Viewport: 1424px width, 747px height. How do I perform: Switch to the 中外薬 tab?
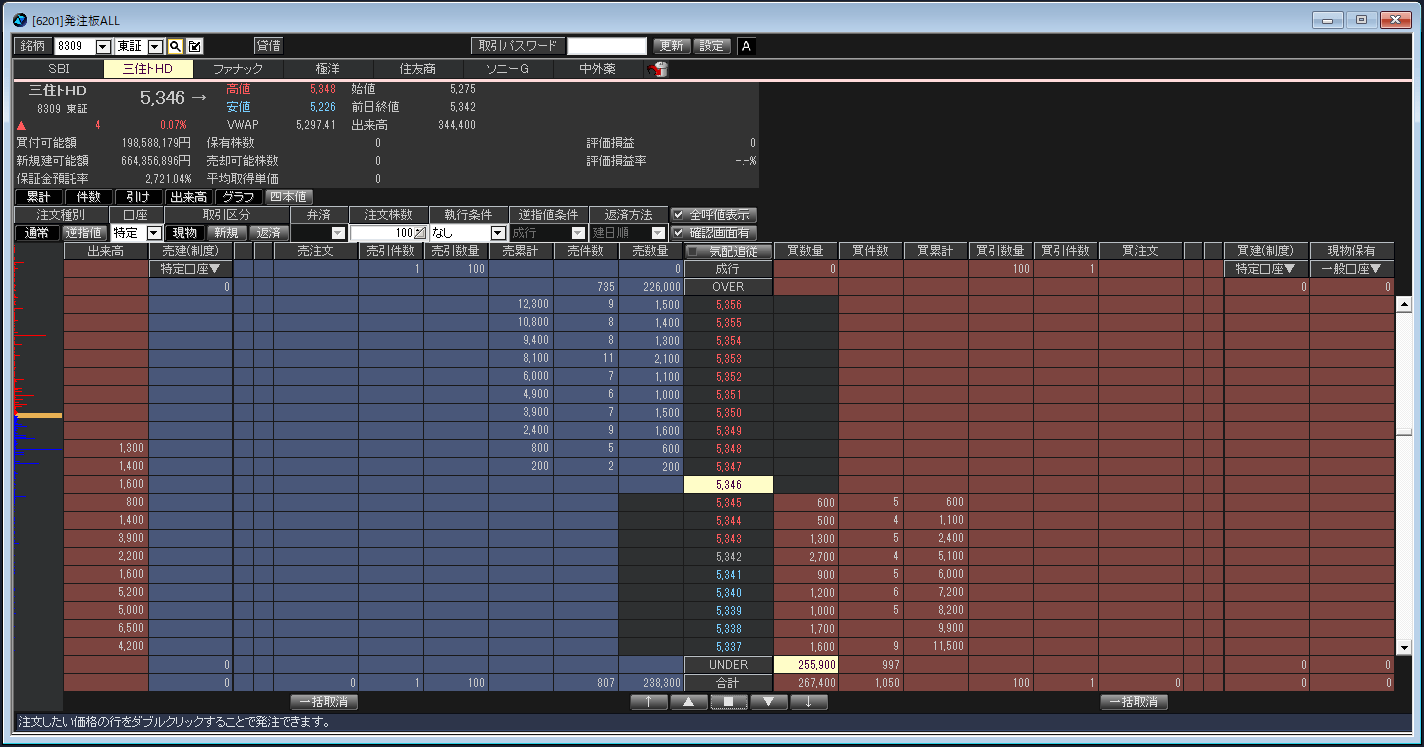(x=597, y=69)
